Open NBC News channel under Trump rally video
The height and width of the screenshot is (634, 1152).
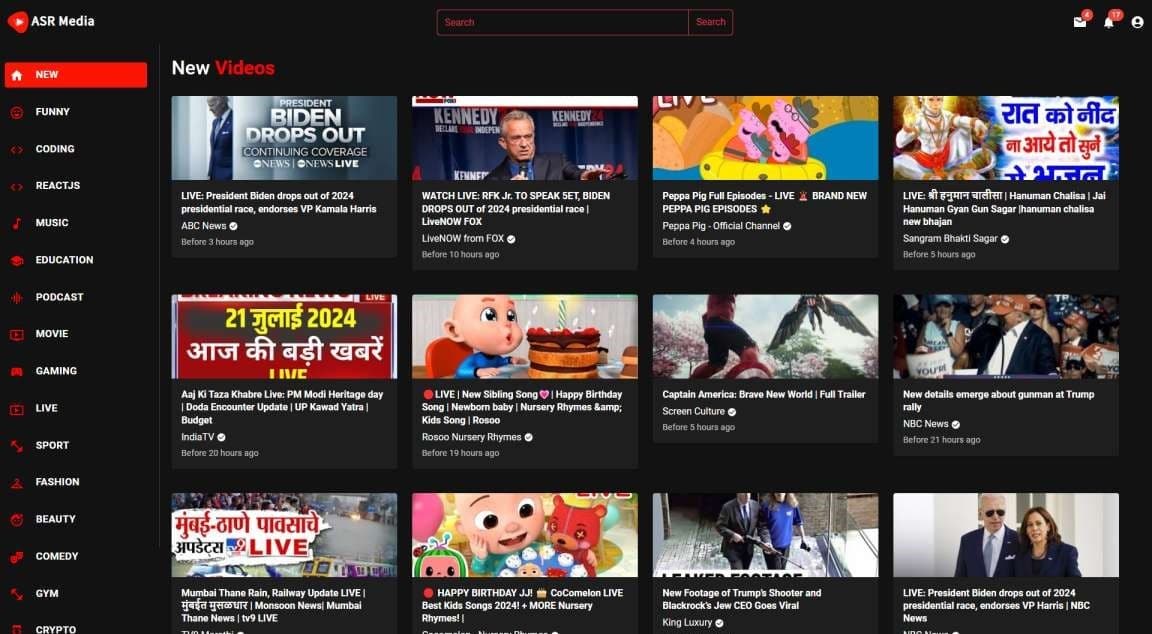click(x=926, y=424)
